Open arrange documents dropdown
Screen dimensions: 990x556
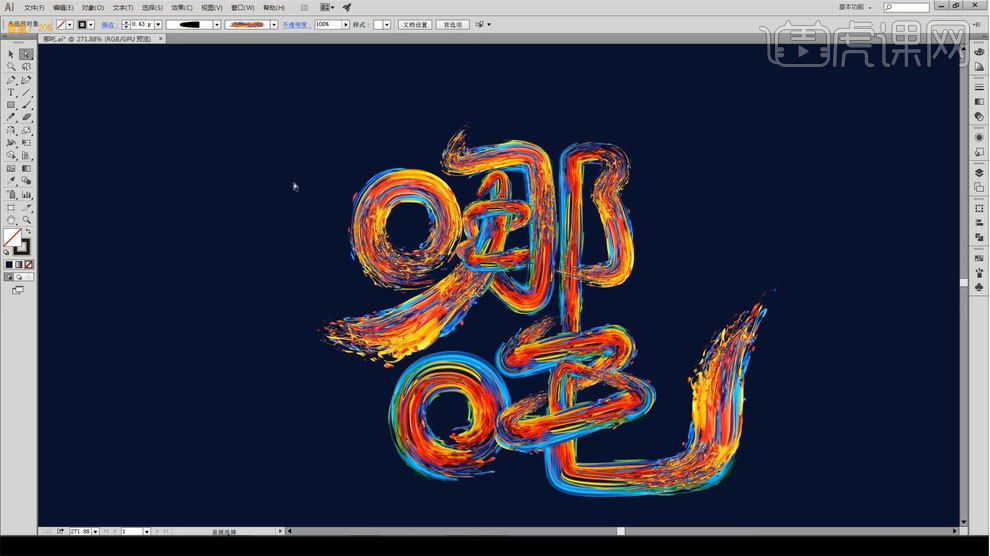point(326,8)
